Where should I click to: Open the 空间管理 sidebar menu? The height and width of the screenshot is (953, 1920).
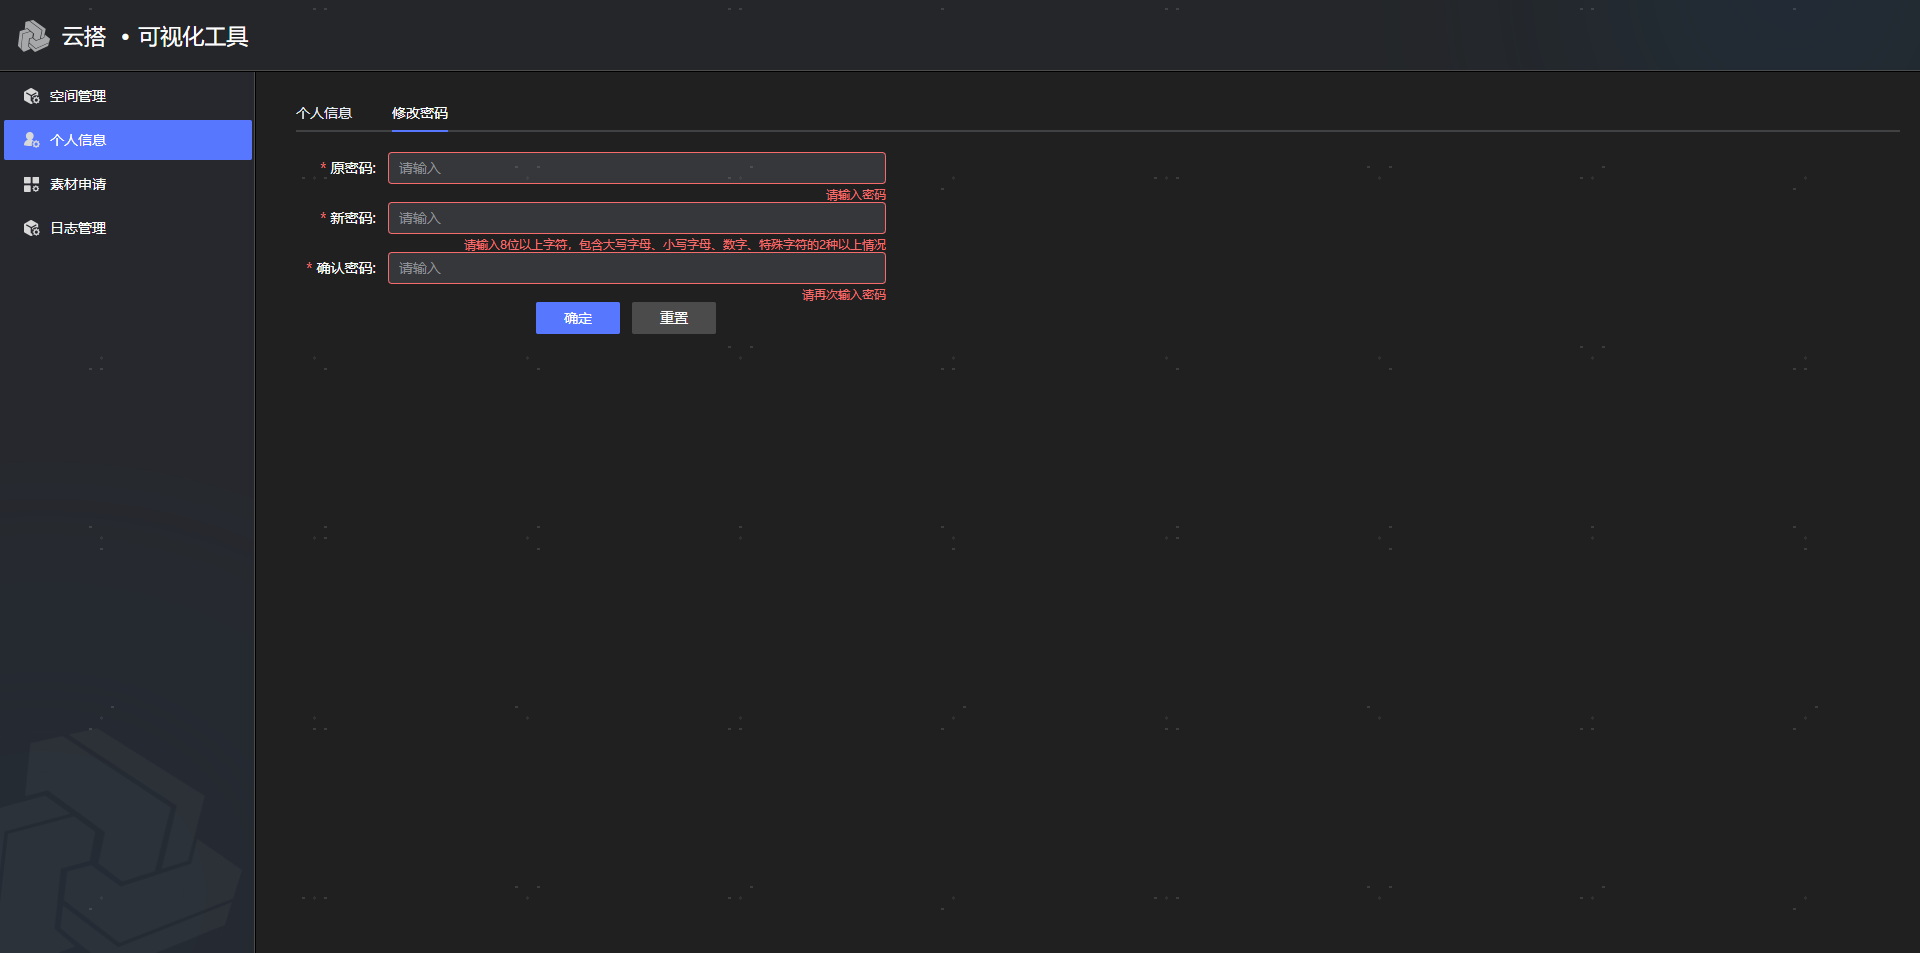pyautogui.click(x=78, y=96)
